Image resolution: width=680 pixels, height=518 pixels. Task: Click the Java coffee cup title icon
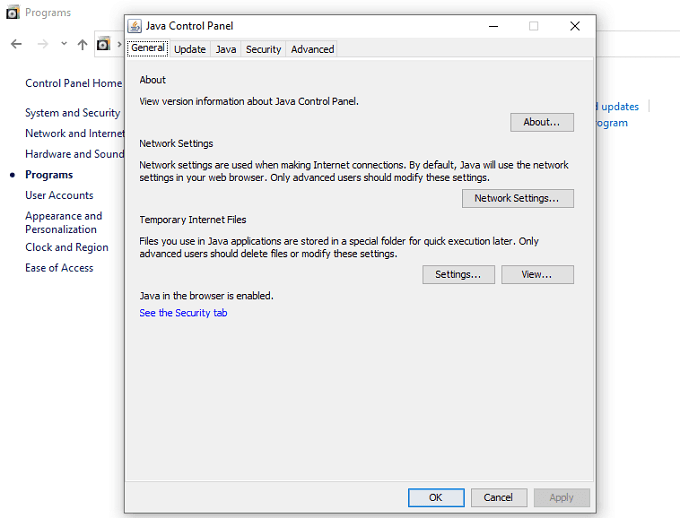[x=135, y=26]
